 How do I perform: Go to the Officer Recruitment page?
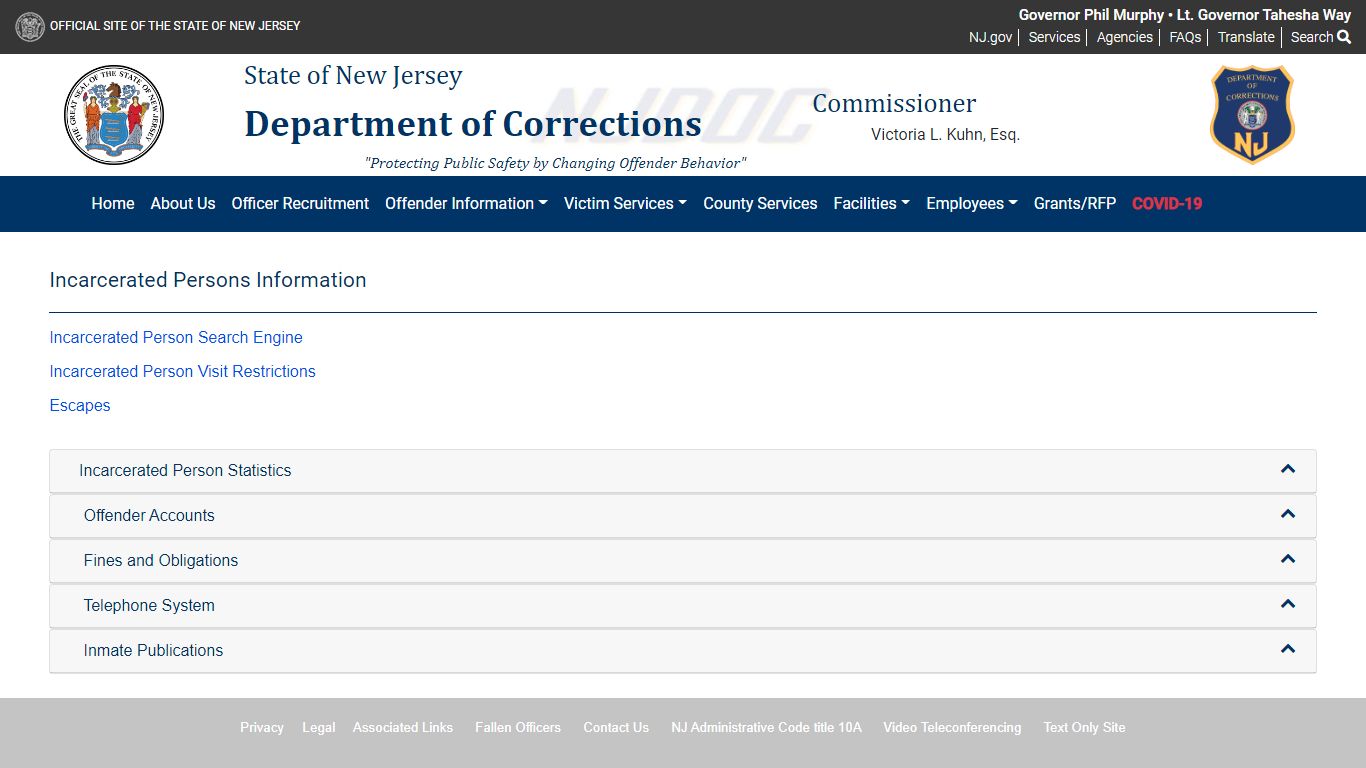click(300, 203)
